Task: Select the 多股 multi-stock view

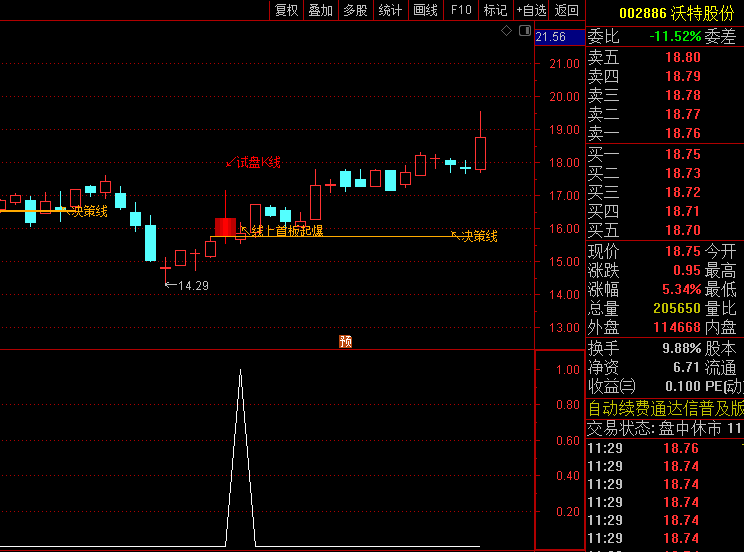Action: [x=355, y=10]
